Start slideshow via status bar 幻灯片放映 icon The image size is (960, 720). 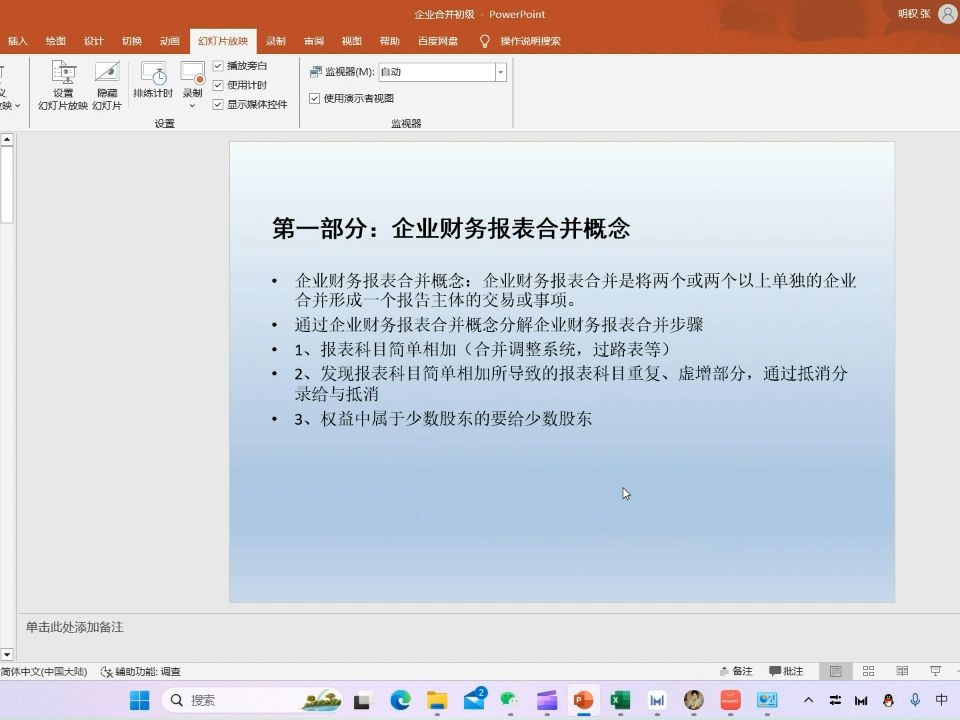click(935, 671)
